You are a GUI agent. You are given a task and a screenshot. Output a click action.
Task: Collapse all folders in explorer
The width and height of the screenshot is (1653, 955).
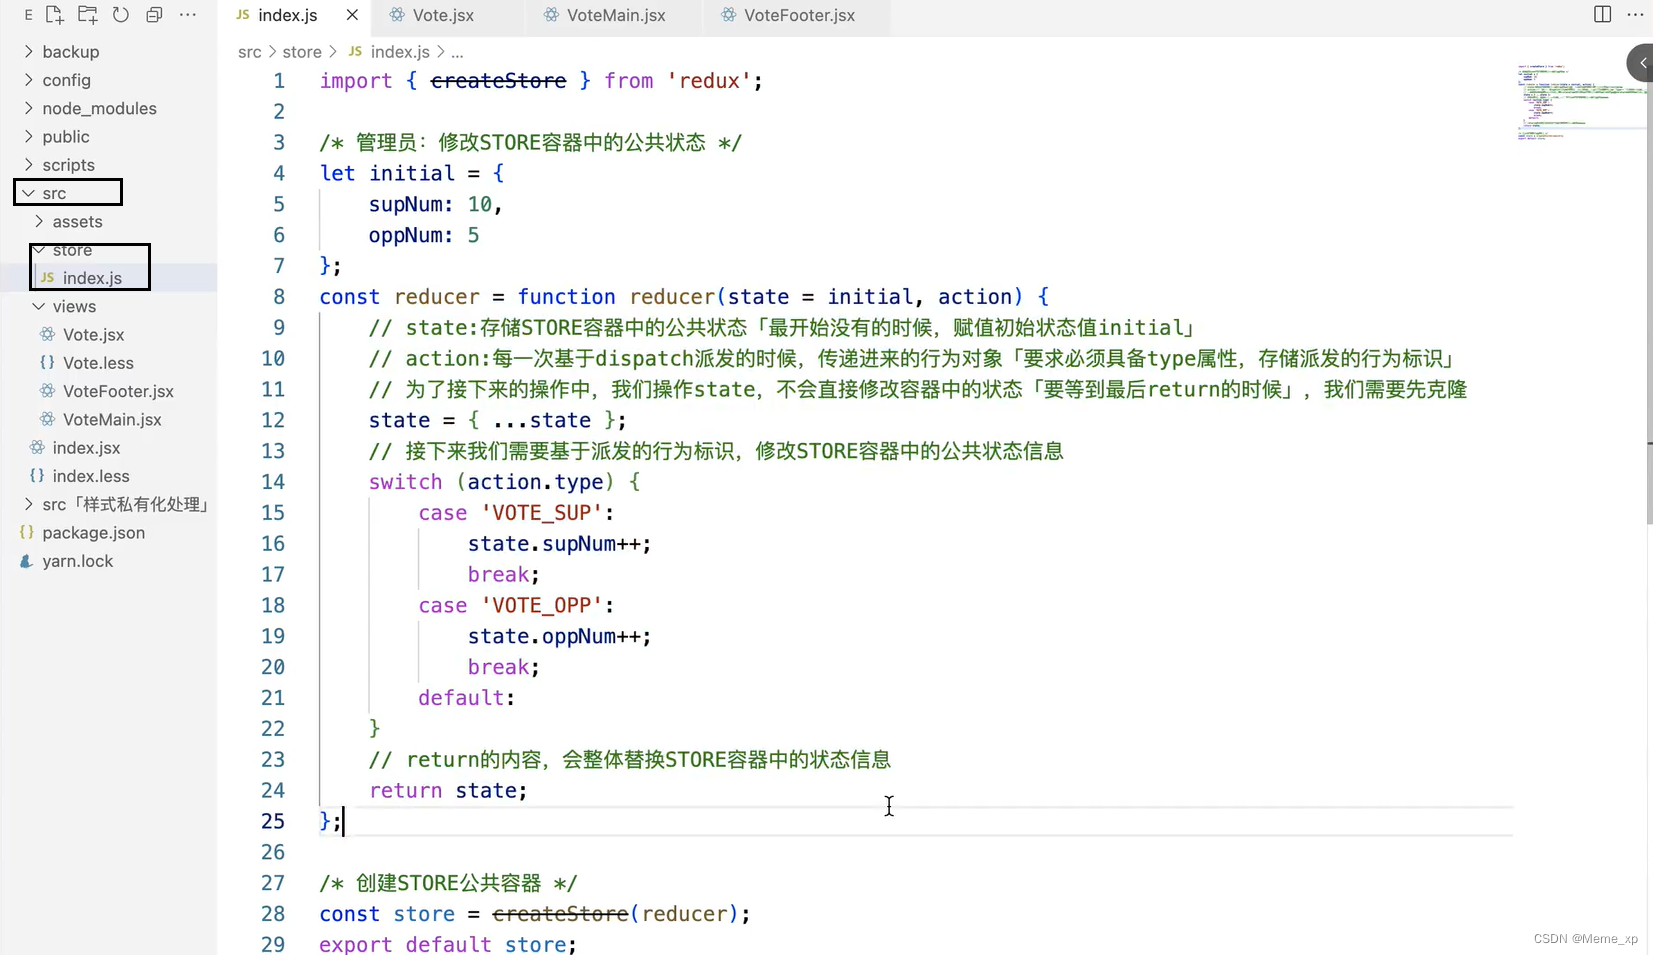pyautogui.click(x=154, y=15)
